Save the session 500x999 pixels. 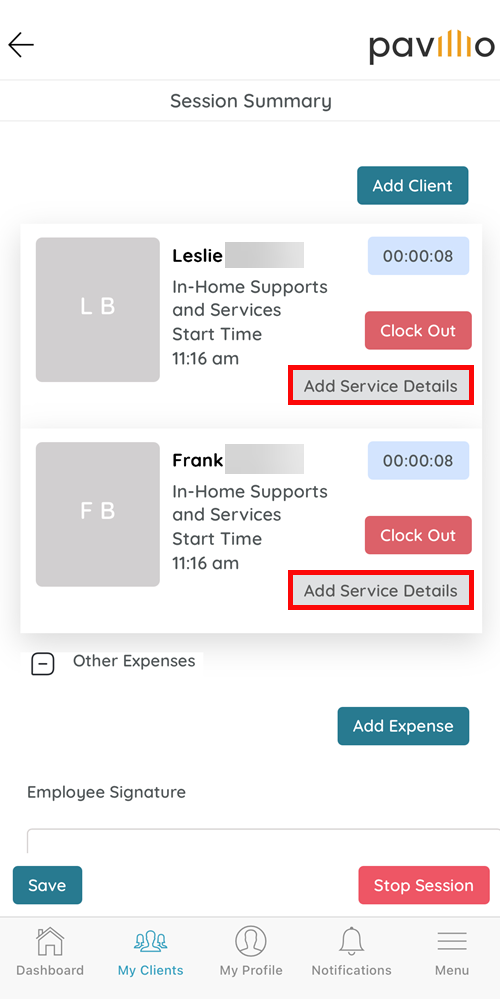pyautogui.click(x=47, y=885)
